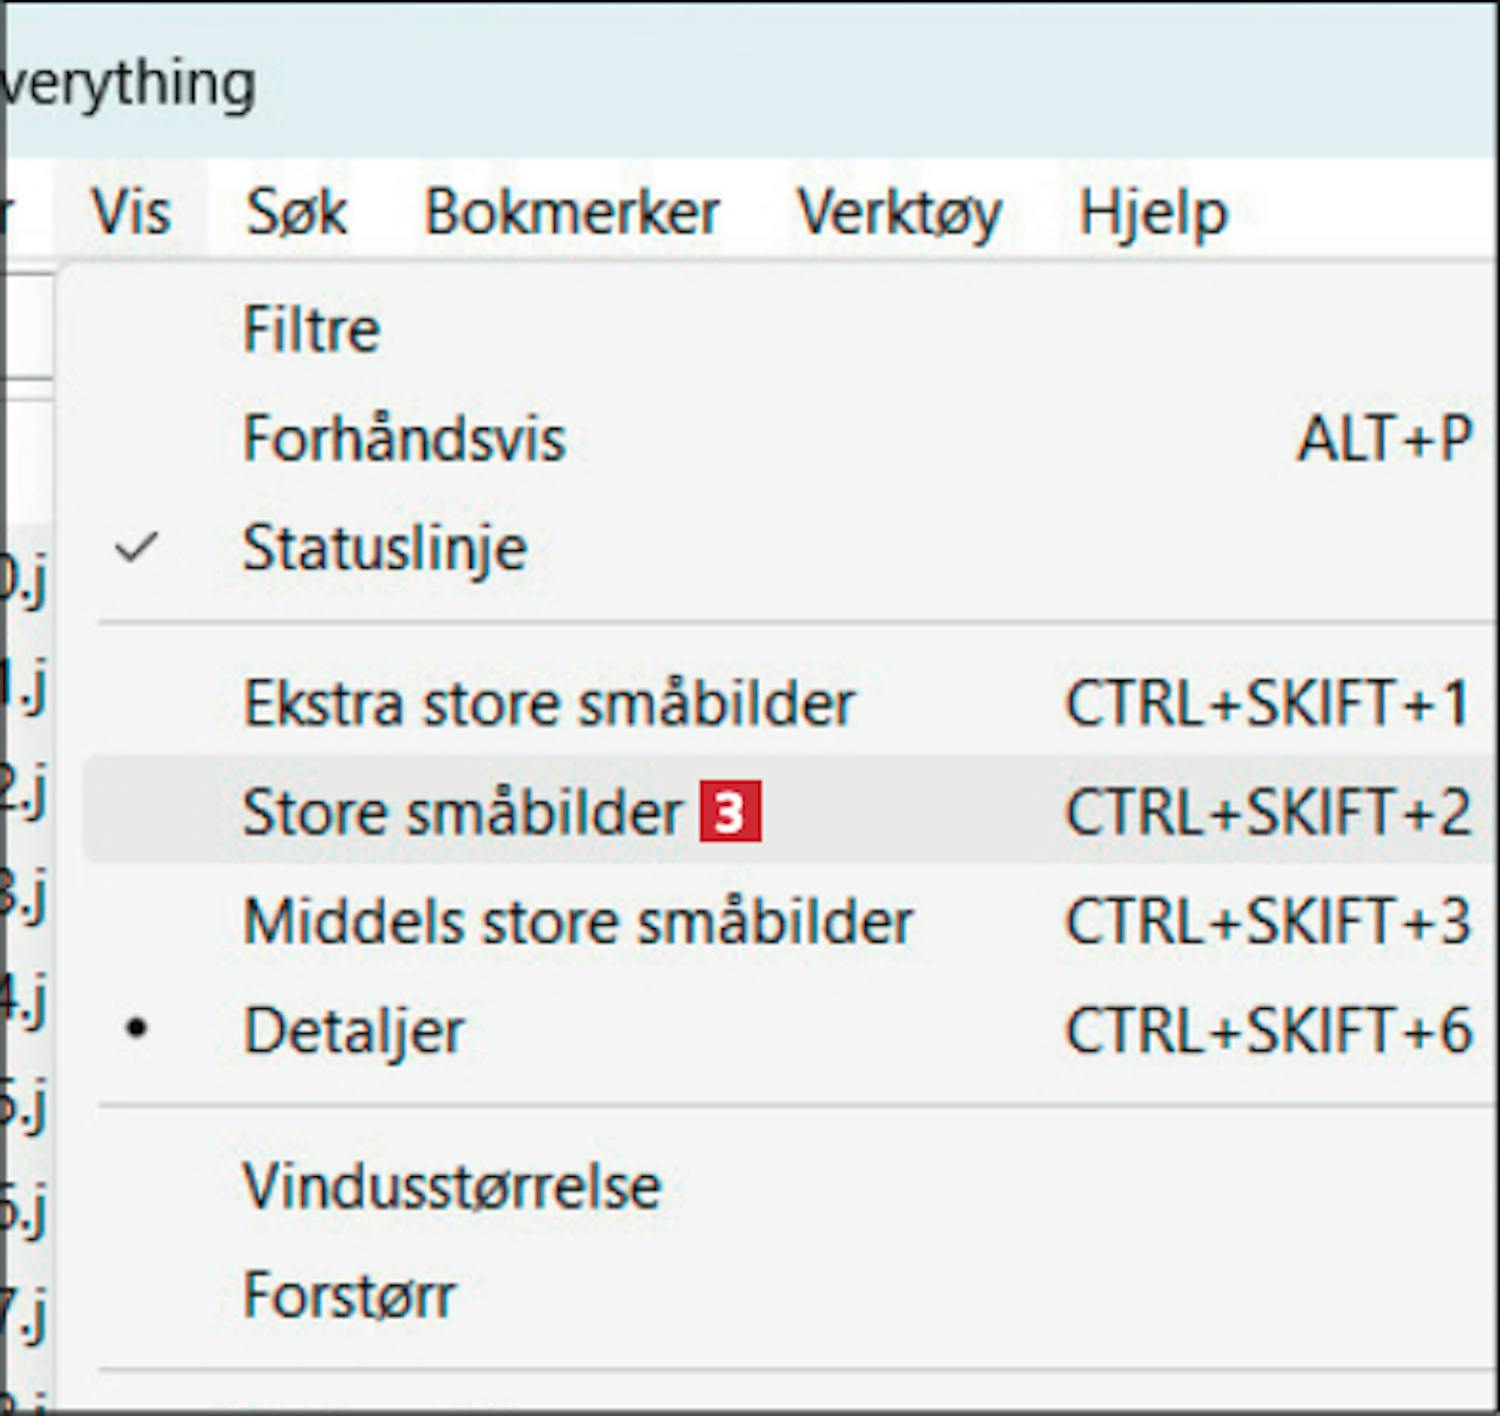Screen dimensions: 1500x1416
Task: Open the Bokmerker menu
Action: point(571,213)
